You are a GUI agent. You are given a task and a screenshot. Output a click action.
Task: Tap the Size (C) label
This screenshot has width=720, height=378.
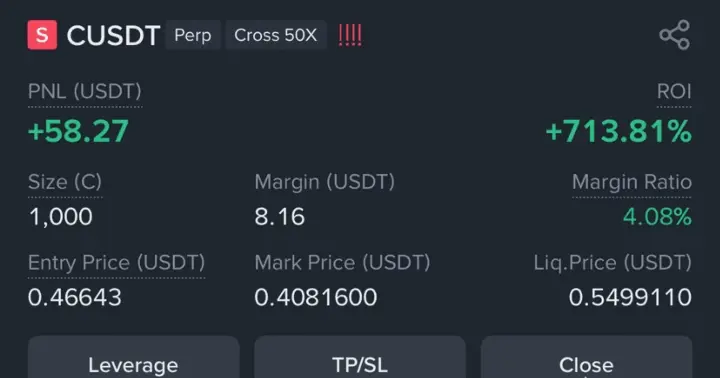(x=65, y=182)
